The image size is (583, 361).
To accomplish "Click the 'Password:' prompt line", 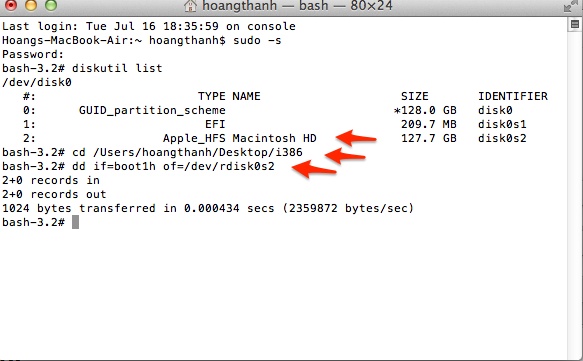I will [33, 55].
